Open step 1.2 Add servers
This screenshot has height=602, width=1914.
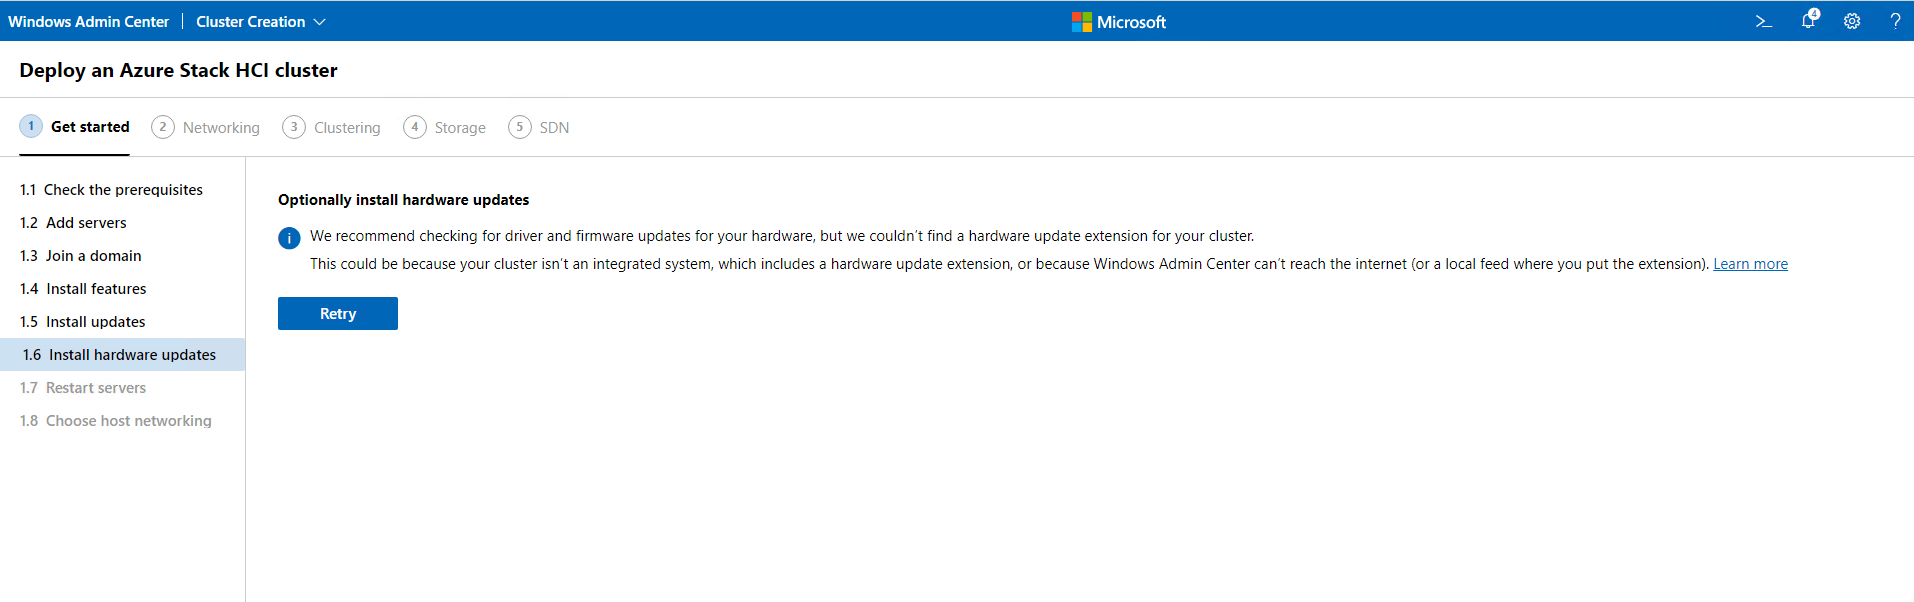pos(86,223)
